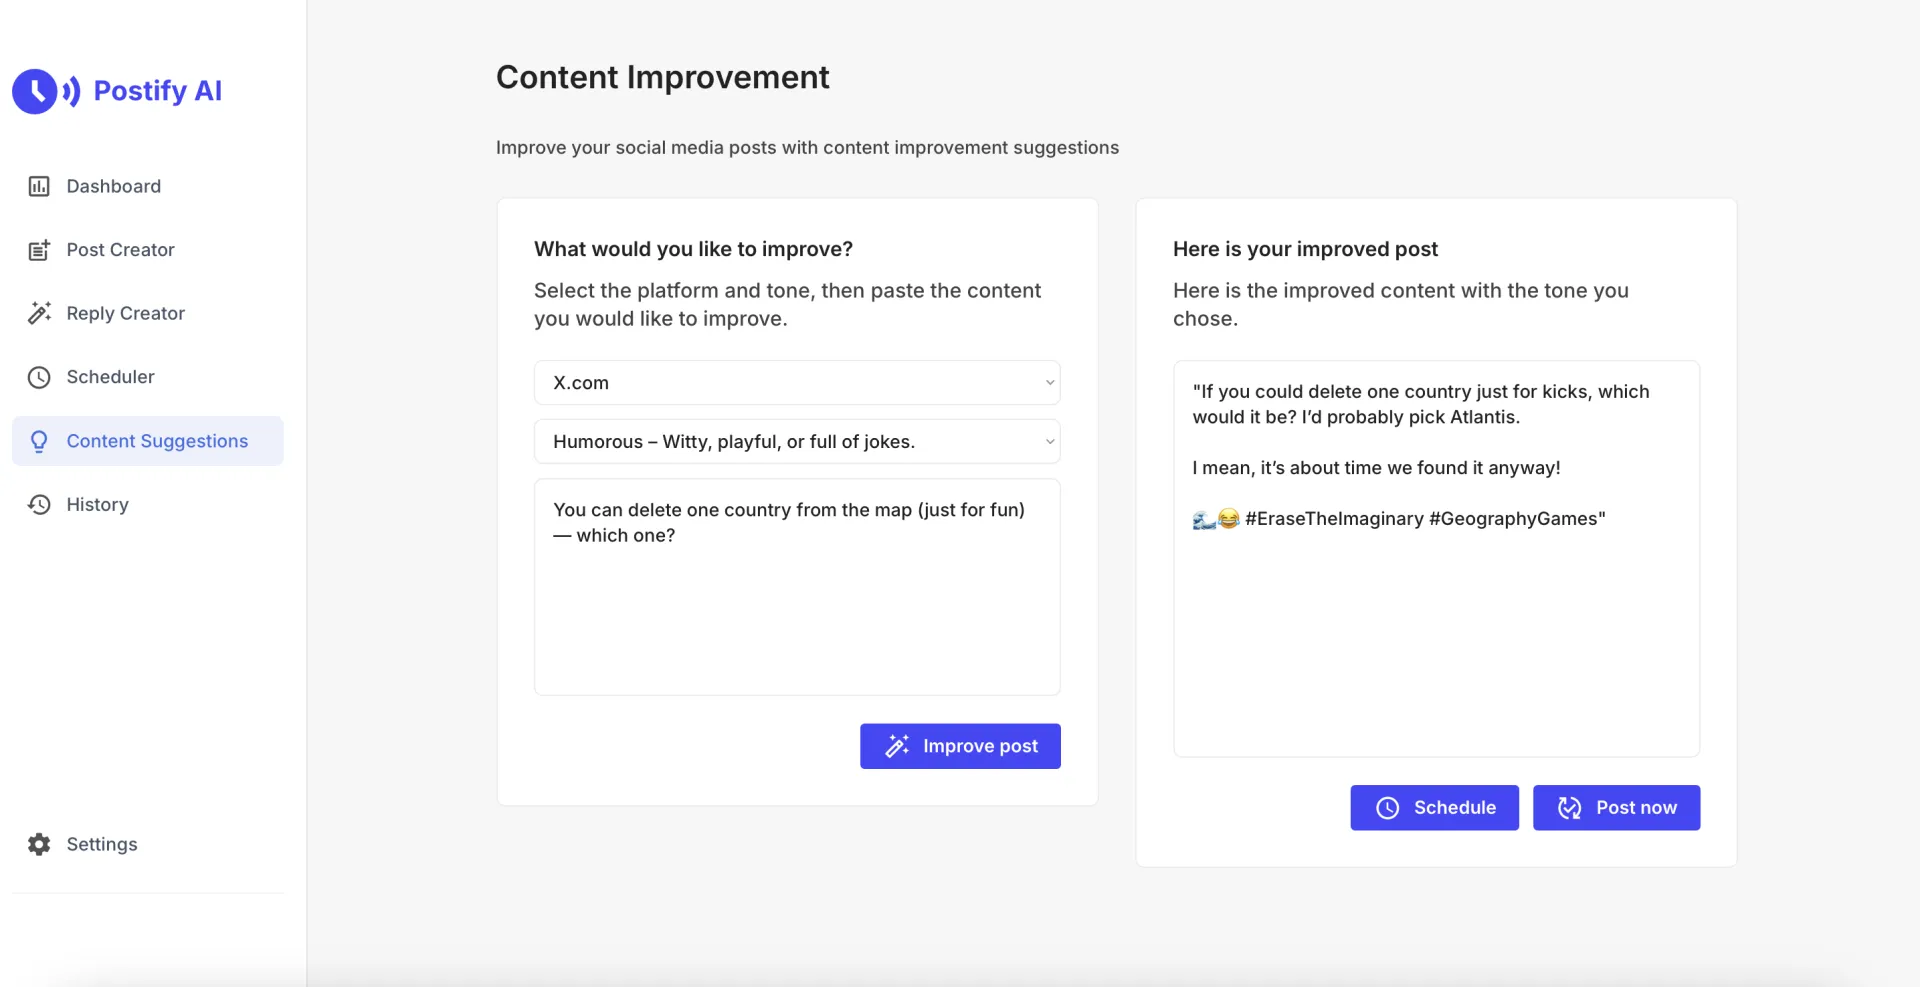Expand the Humorous tone dropdown
This screenshot has height=987, width=1920.
[796, 442]
